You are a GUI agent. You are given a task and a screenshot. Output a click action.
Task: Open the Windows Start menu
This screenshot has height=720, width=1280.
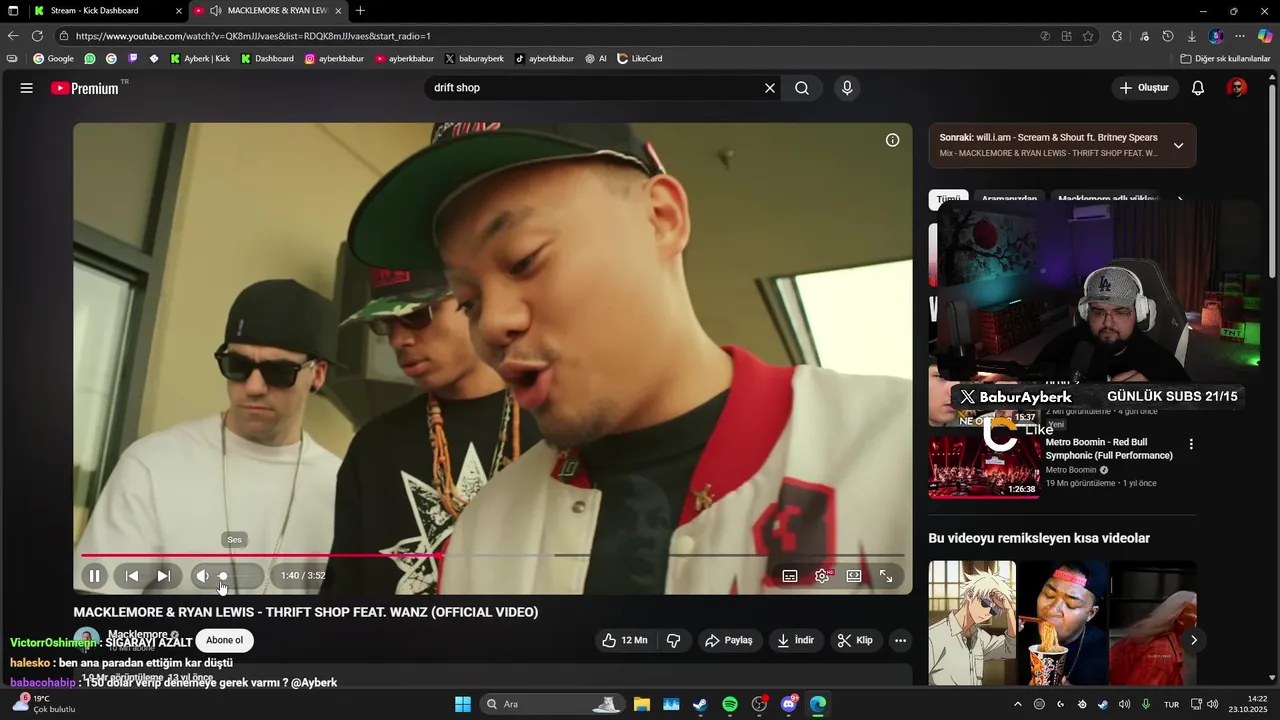(x=463, y=704)
